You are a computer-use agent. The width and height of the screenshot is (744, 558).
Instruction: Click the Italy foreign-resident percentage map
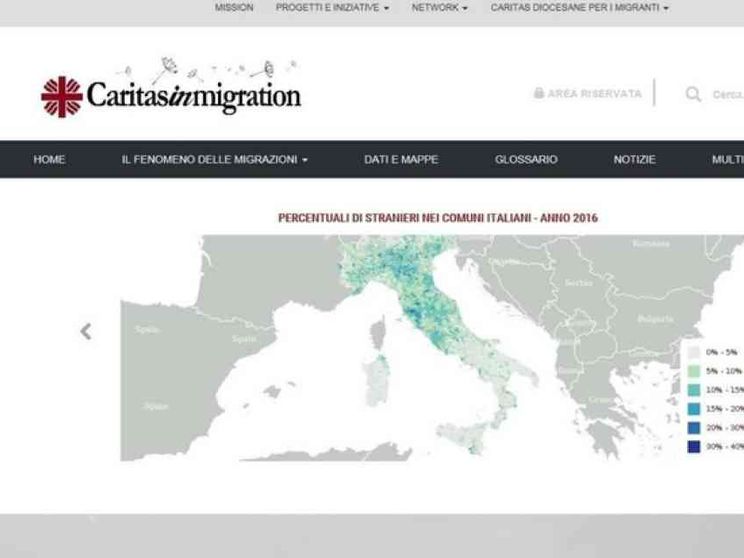(432, 348)
